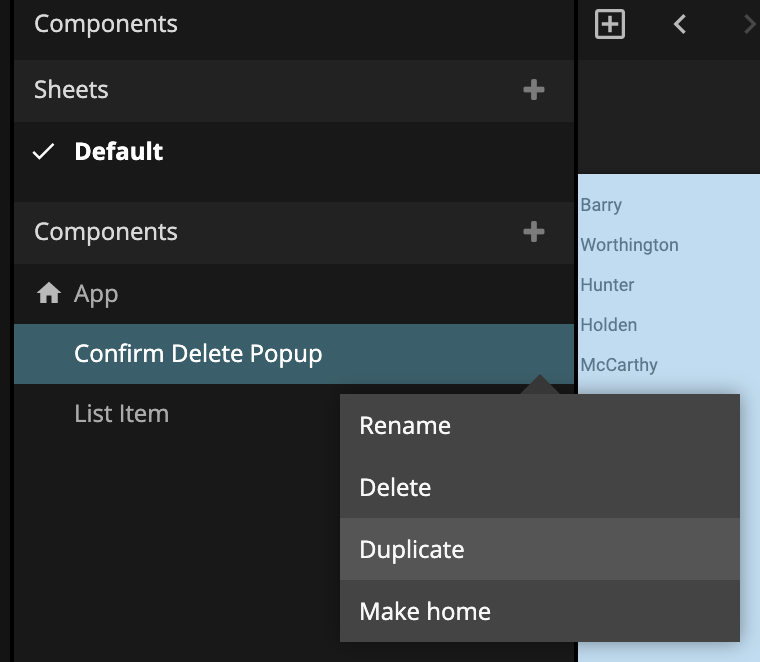
Task: Add a new component with the Components plus icon
Action: click(534, 232)
